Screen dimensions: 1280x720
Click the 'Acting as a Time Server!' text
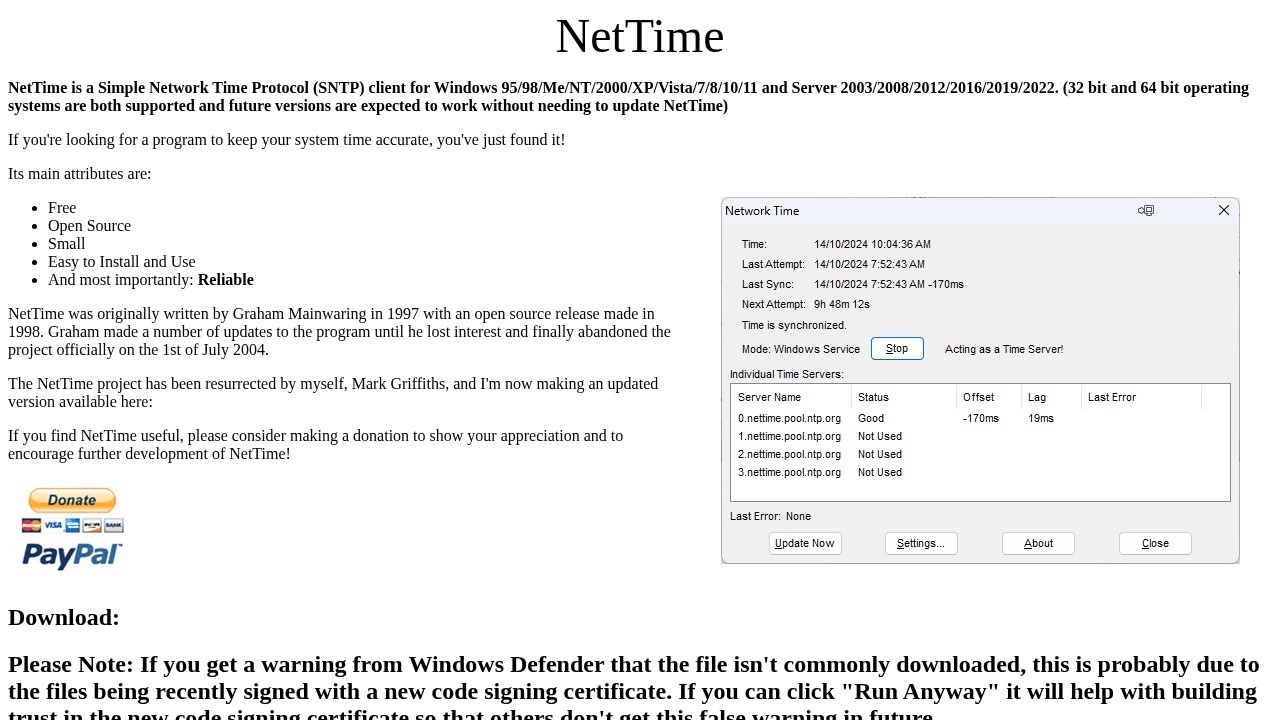pos(1004,349)
